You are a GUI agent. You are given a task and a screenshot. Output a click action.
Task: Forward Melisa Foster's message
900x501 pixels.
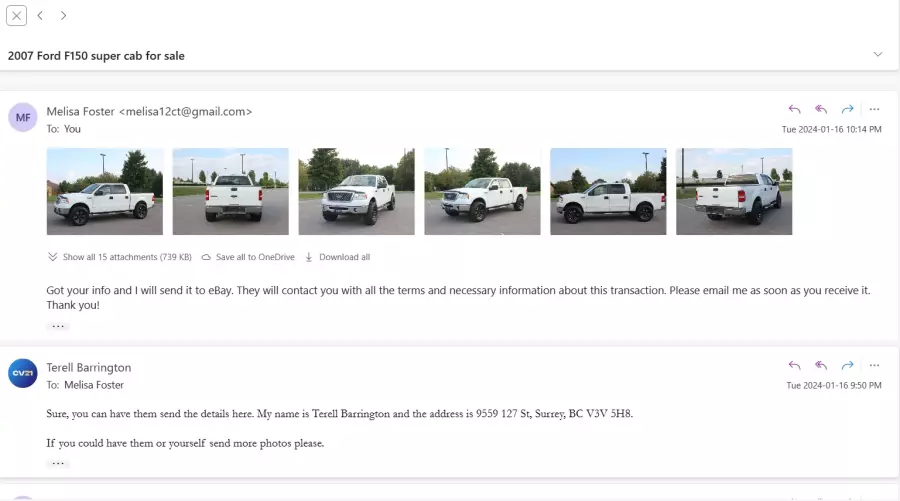847,109
